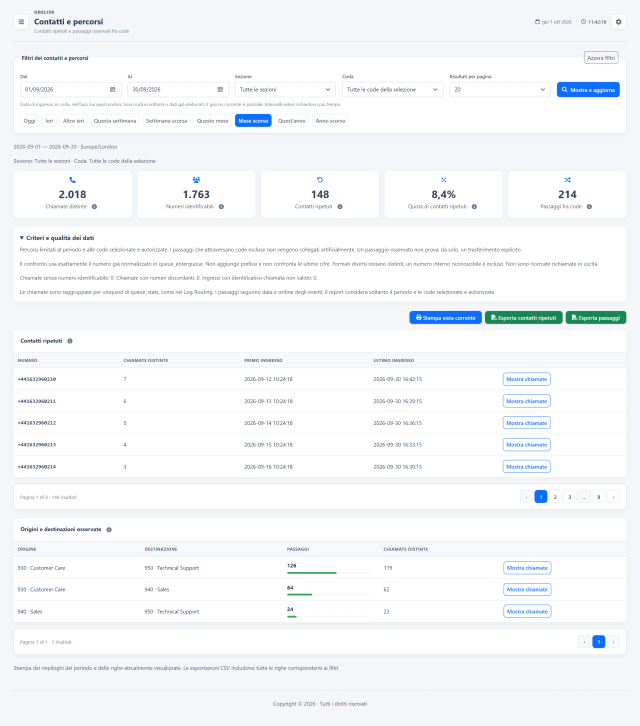640x726 pixels.
Task: Click the repeat icon above 148
Action: tap(320, 180)
